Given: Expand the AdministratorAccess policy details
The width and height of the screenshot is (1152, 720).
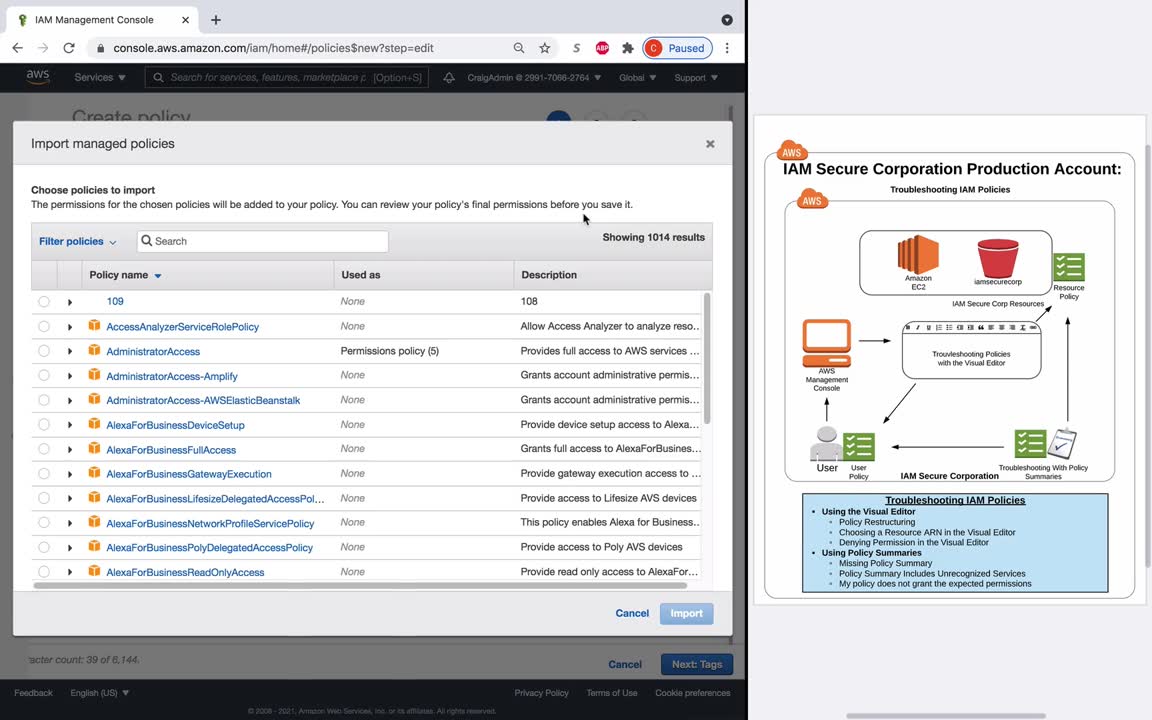Looking at the screenshot, I should tap(70, 351).
